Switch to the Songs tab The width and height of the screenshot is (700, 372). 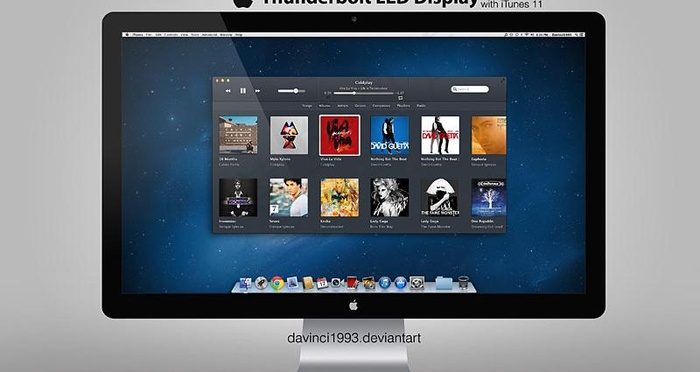[x=307, y=106]
